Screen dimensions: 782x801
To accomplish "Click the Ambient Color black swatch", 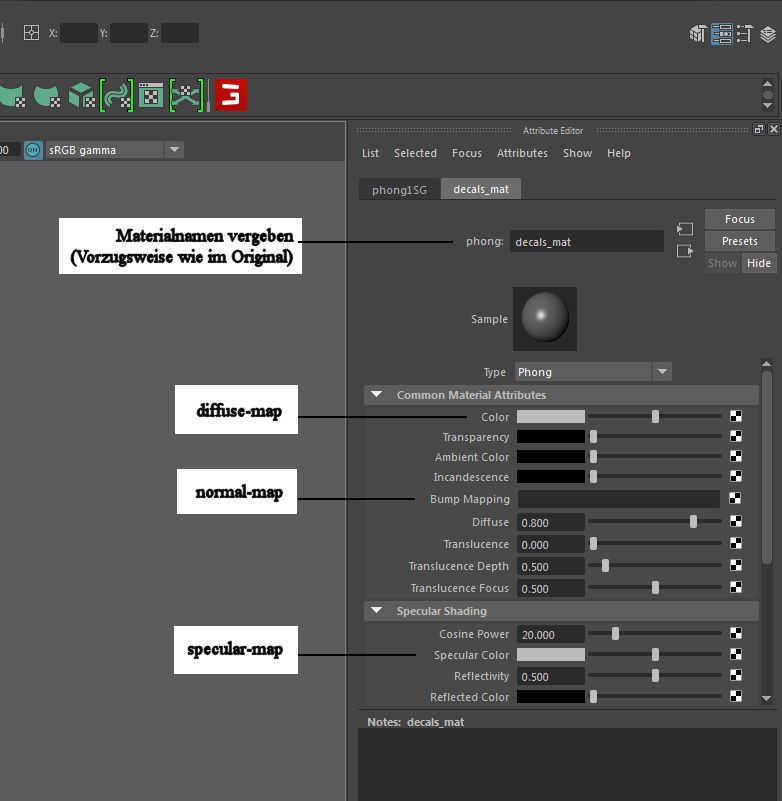I will click(x=550, y=457).
